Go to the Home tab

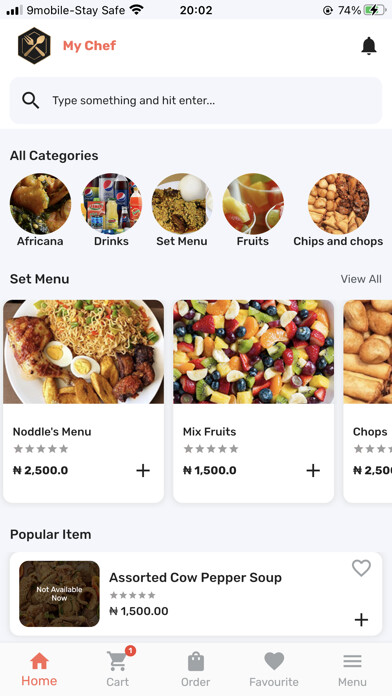click(x=39, y=669)
